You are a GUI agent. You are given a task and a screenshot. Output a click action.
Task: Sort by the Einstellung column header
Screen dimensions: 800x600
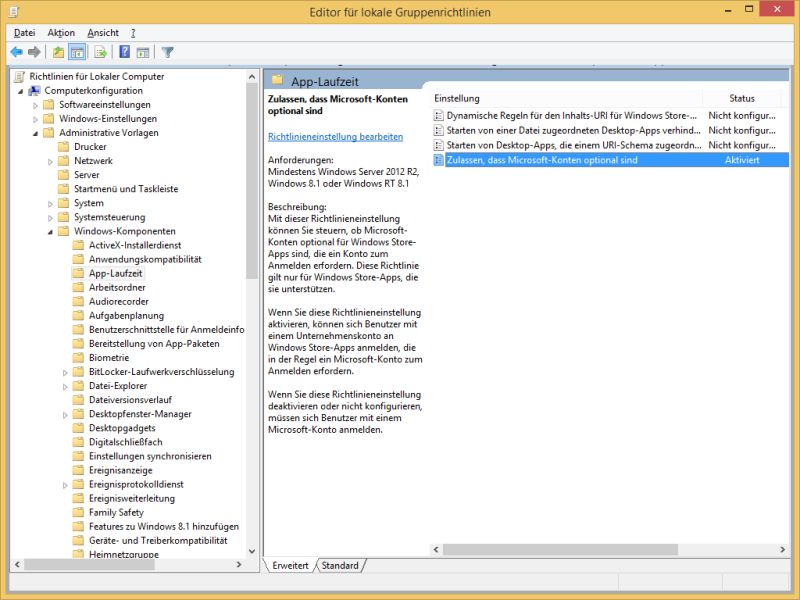pyautogui.click(x=566, y=98)
